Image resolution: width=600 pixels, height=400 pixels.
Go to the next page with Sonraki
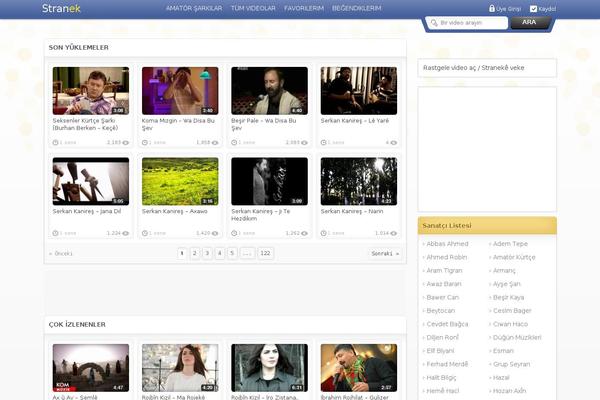tap(385, 253)
